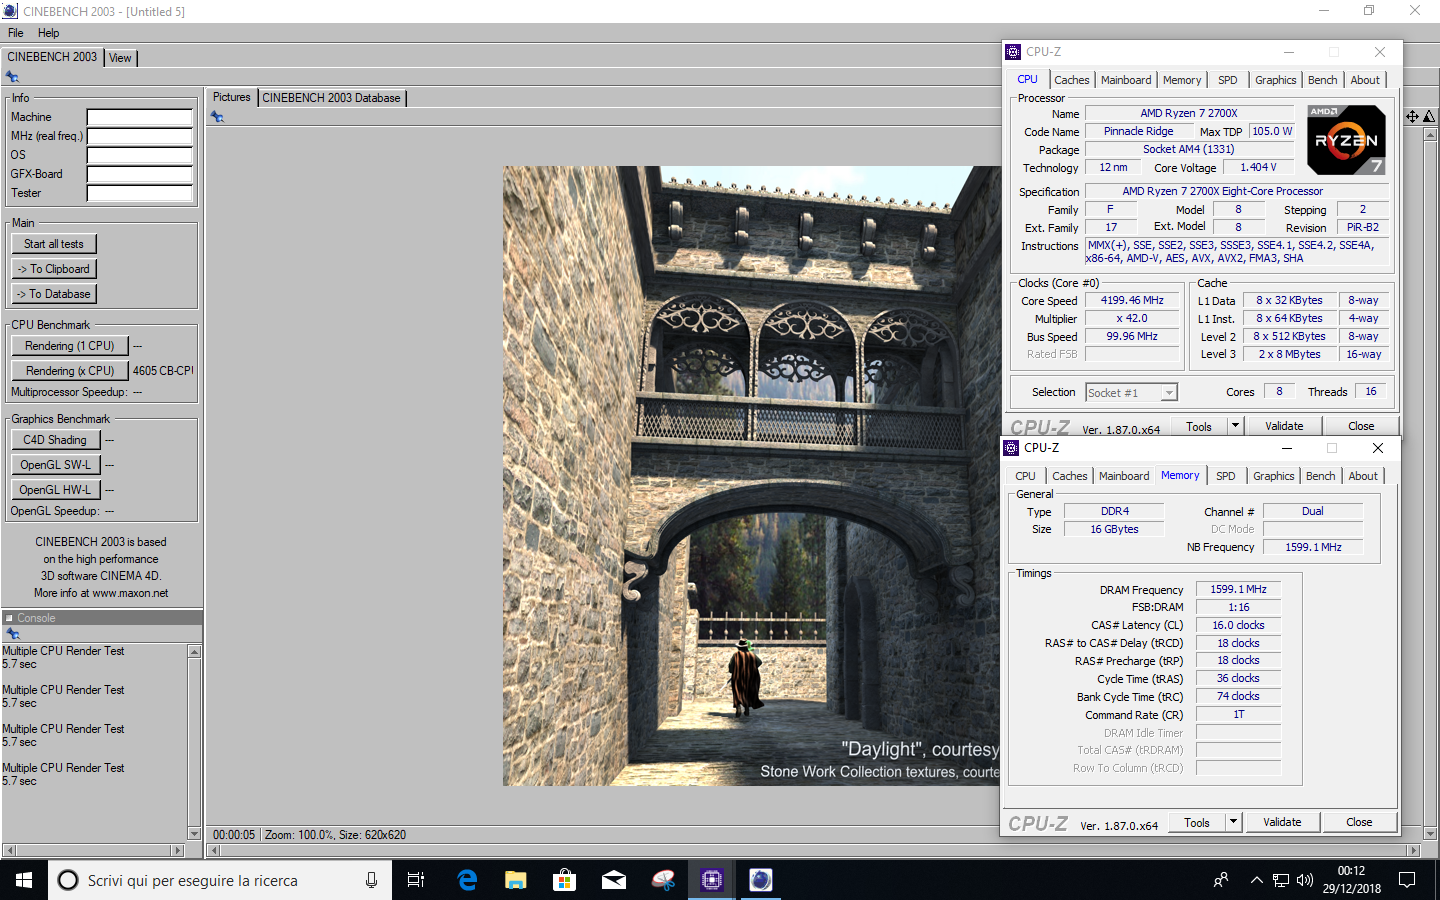Click the GFX-Board input field
This screenshot has width=1440, height=900.
coord(140,174)
